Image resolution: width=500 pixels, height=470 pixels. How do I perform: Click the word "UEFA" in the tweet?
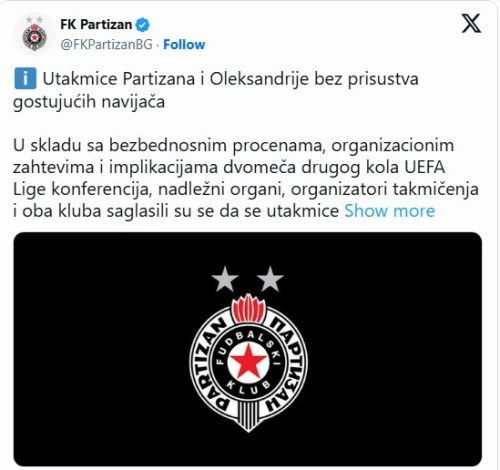425,167
